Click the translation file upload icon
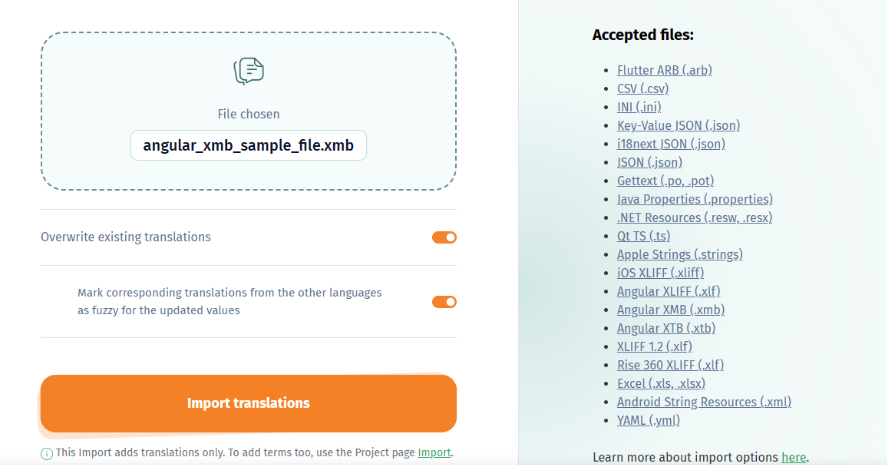Viewport: 887px width, 465px height. pyautogui.click(x=249, y=71)
